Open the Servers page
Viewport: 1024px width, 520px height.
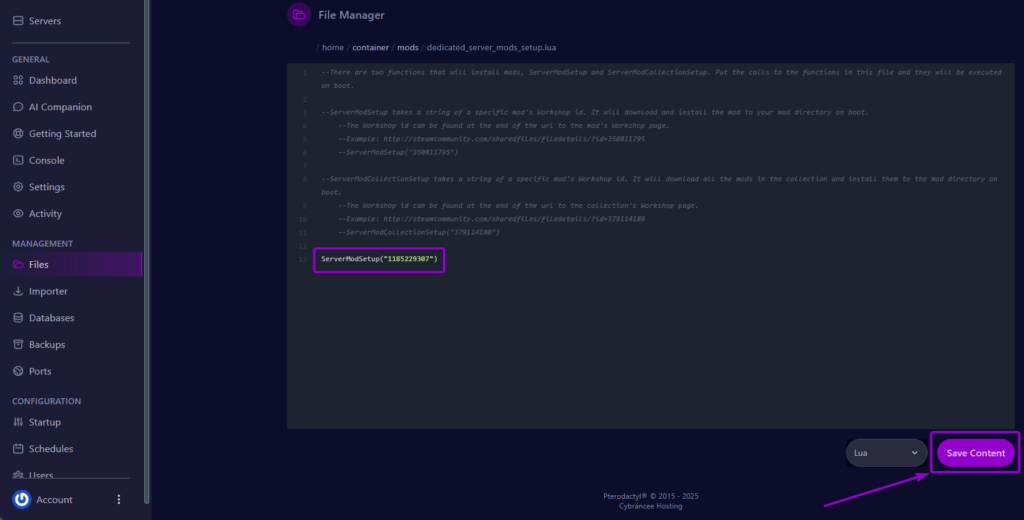coord(45,21)
